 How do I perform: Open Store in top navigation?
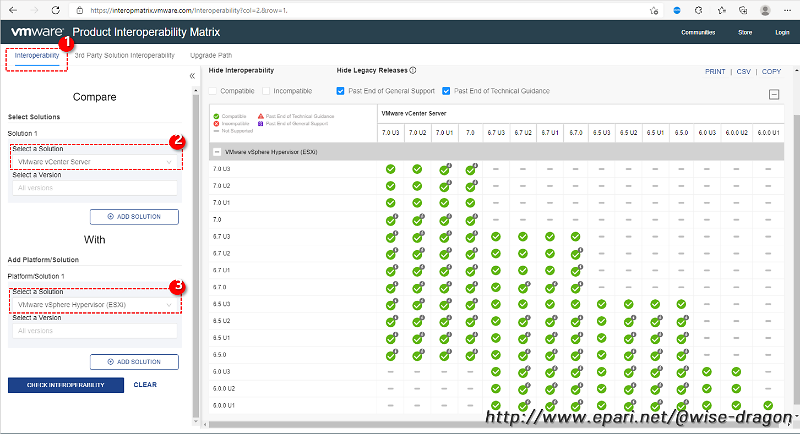pos(745,32)
